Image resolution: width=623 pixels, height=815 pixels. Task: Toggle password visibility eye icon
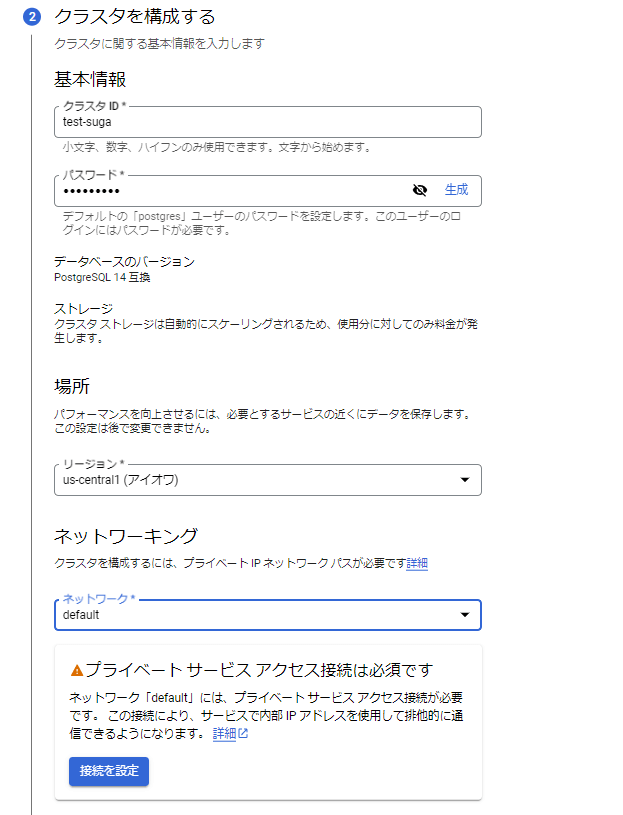pos(420,190)
